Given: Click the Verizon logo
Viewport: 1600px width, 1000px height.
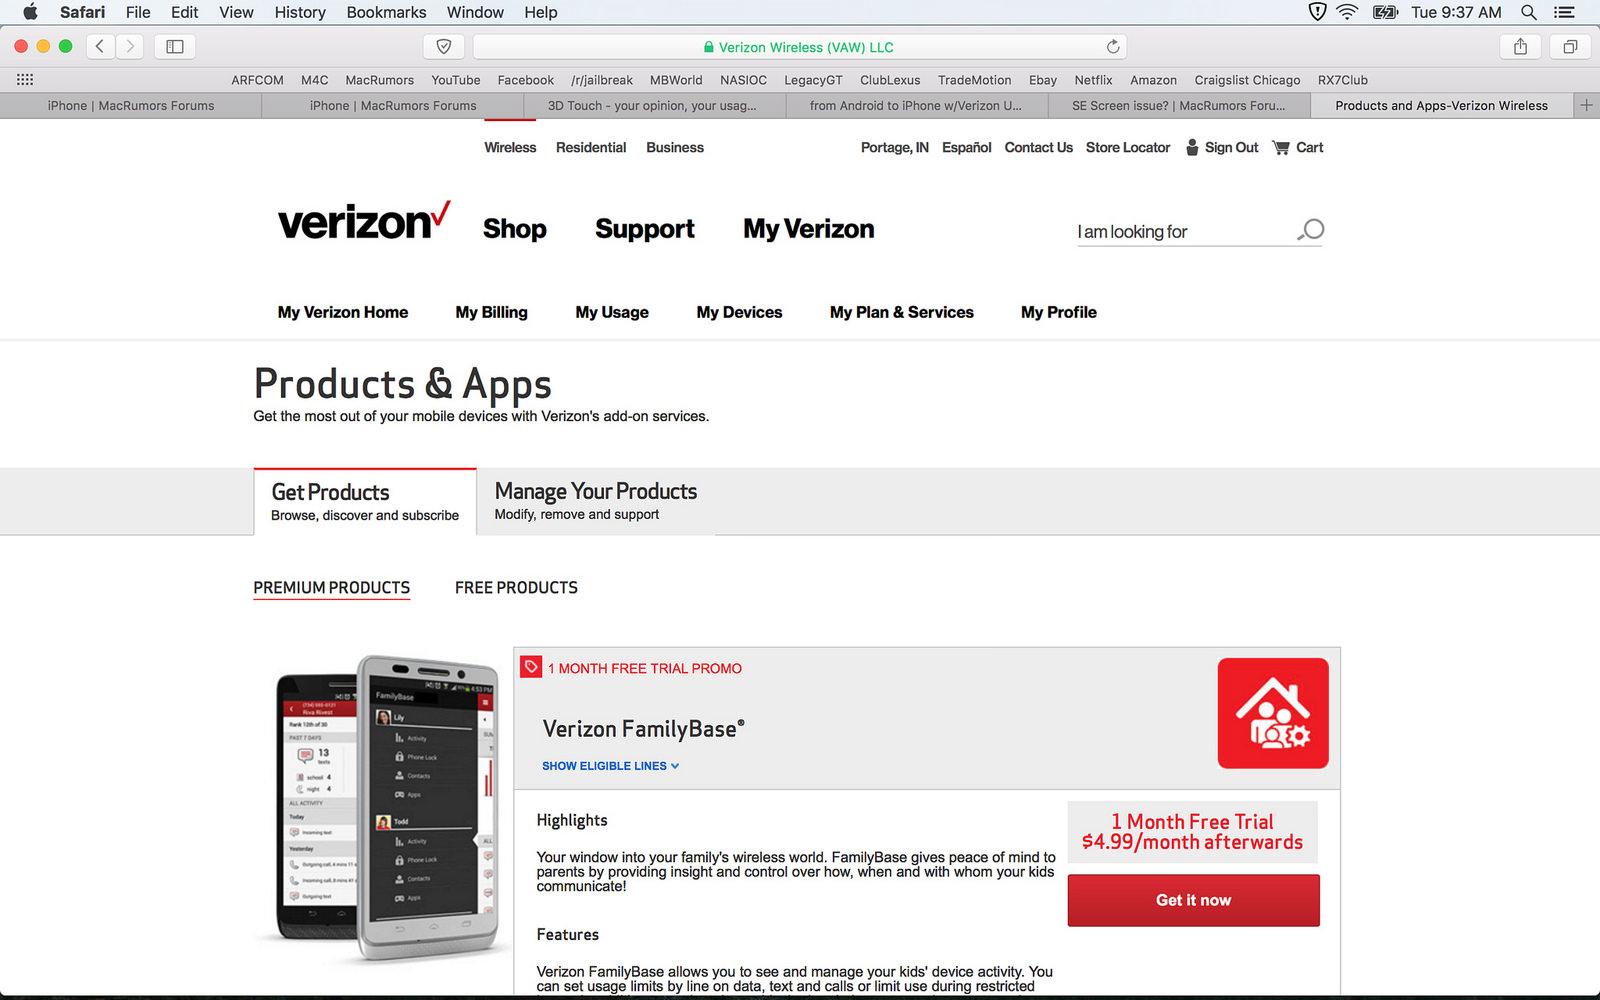Looking at the screenshot, I should tap(364, 221).
